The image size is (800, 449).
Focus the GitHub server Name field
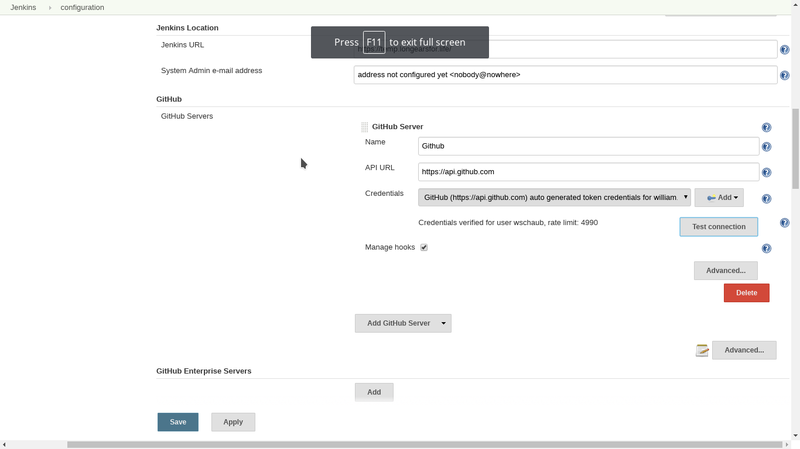[x=588, y=146]
